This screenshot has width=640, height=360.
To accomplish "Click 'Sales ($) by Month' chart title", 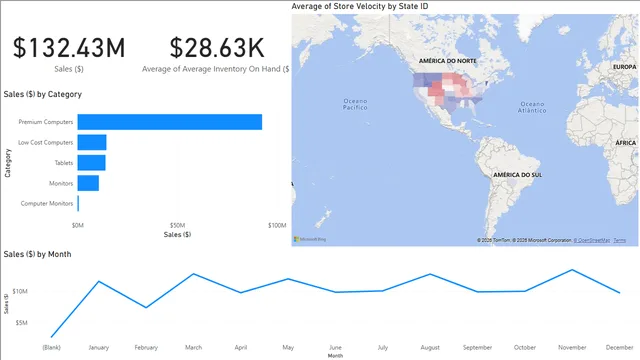I will click(38, 254).
